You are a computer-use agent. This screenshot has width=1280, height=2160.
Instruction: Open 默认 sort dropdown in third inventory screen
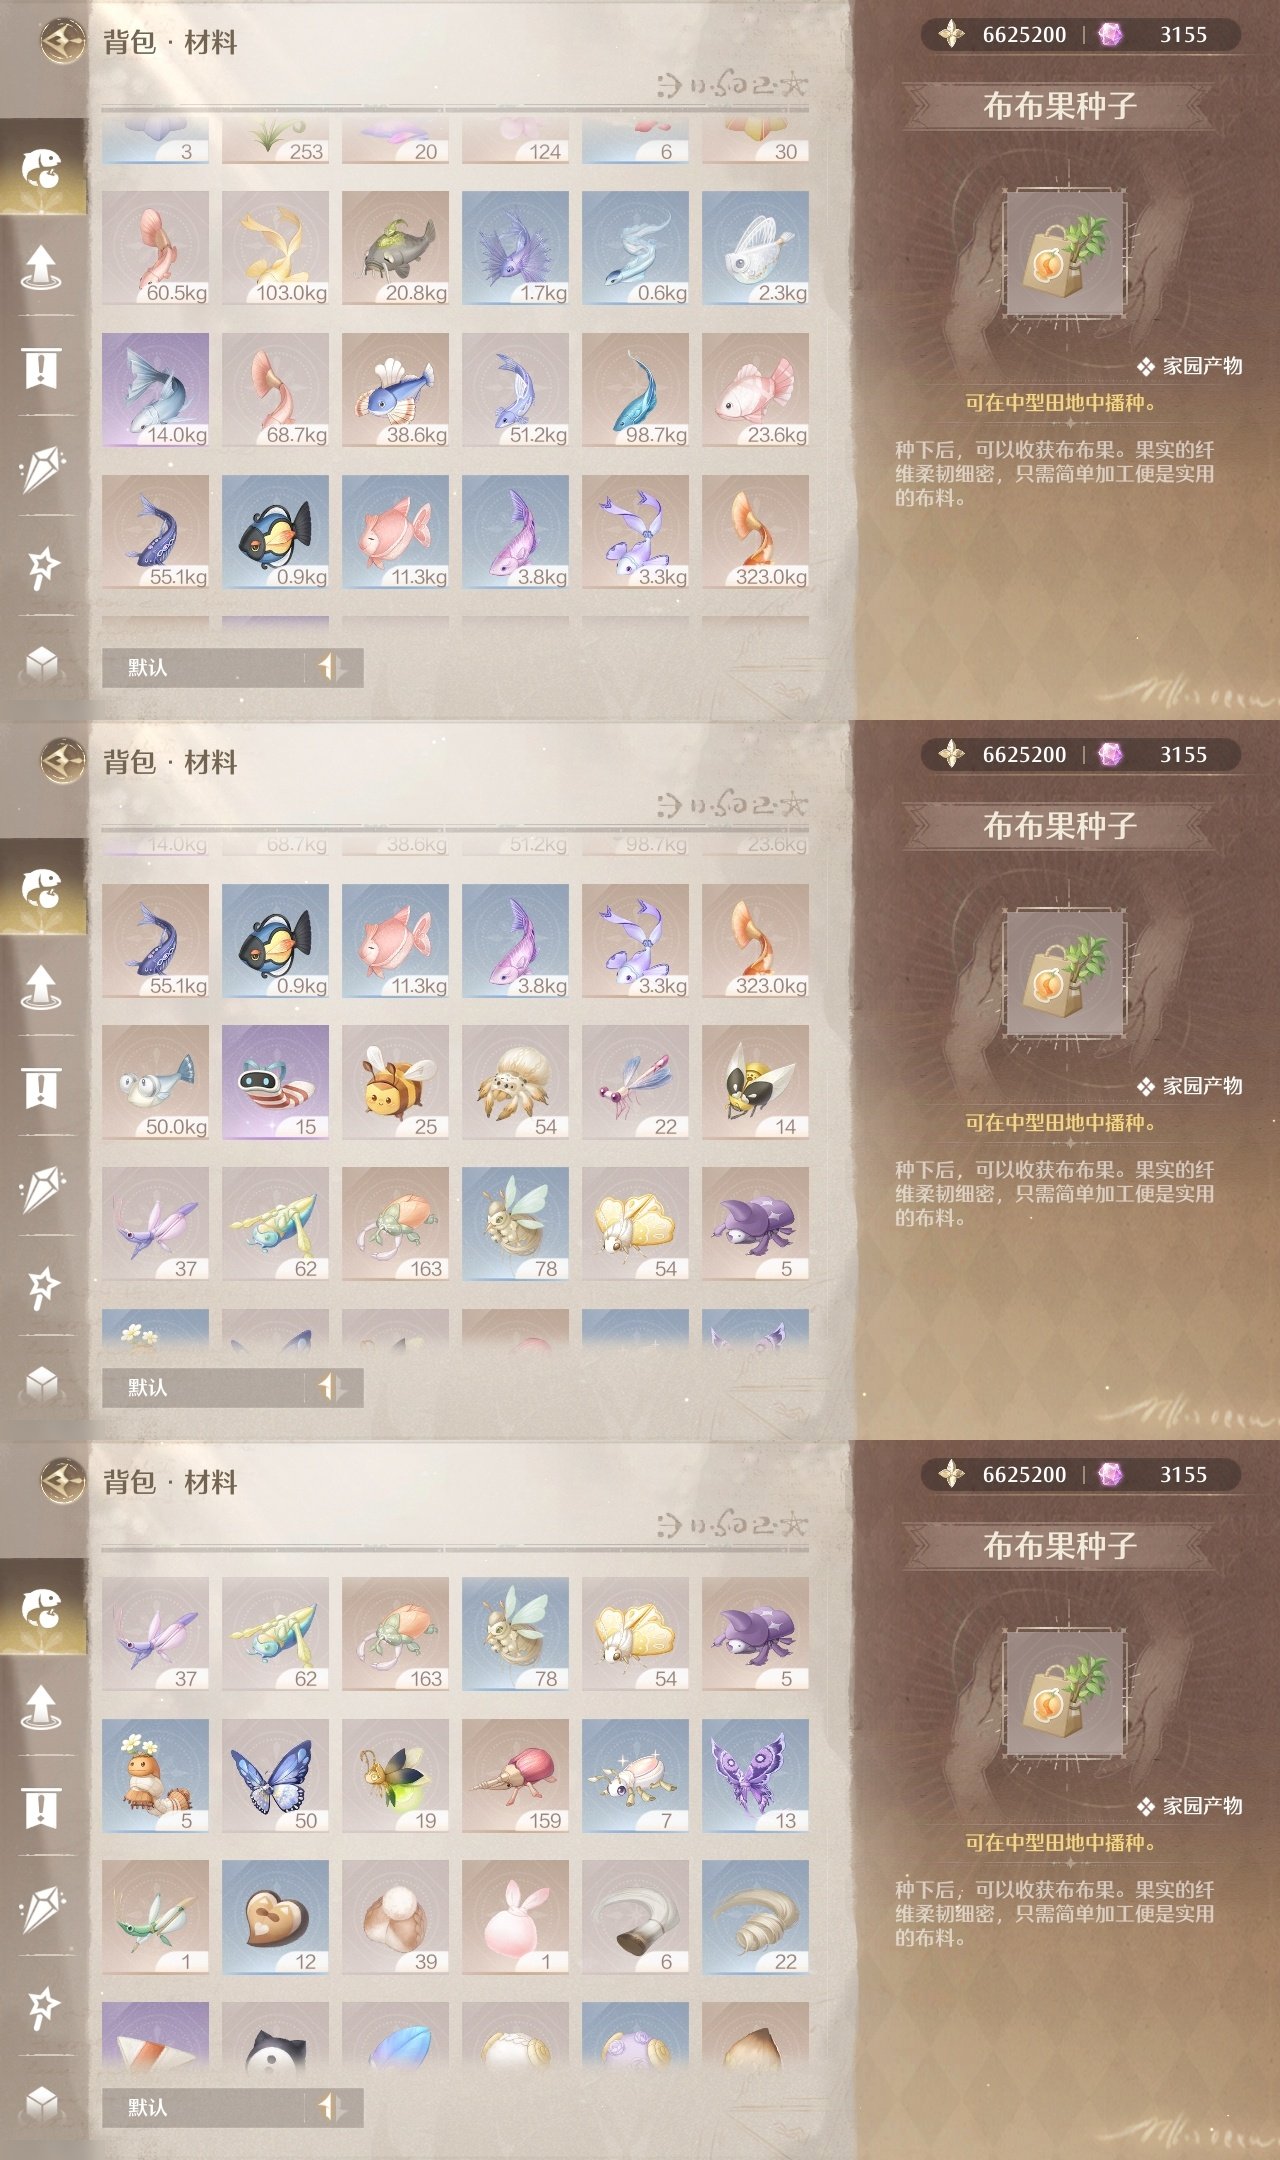pyautogui.click(x=204, y=2107)
